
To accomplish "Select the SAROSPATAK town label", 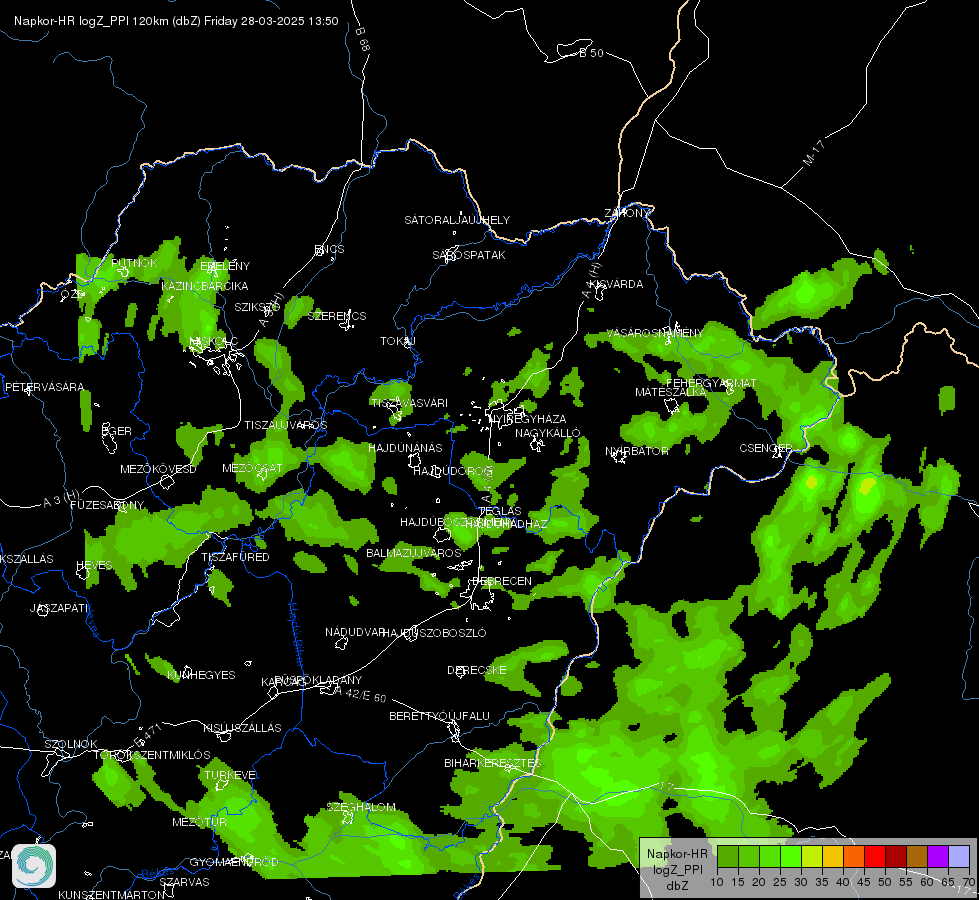I will [x=469, y=255].
